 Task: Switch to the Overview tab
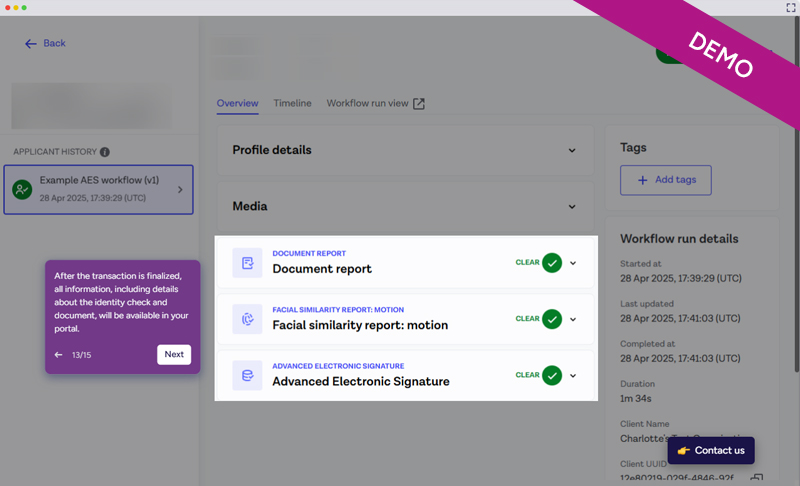click(237, 103)
